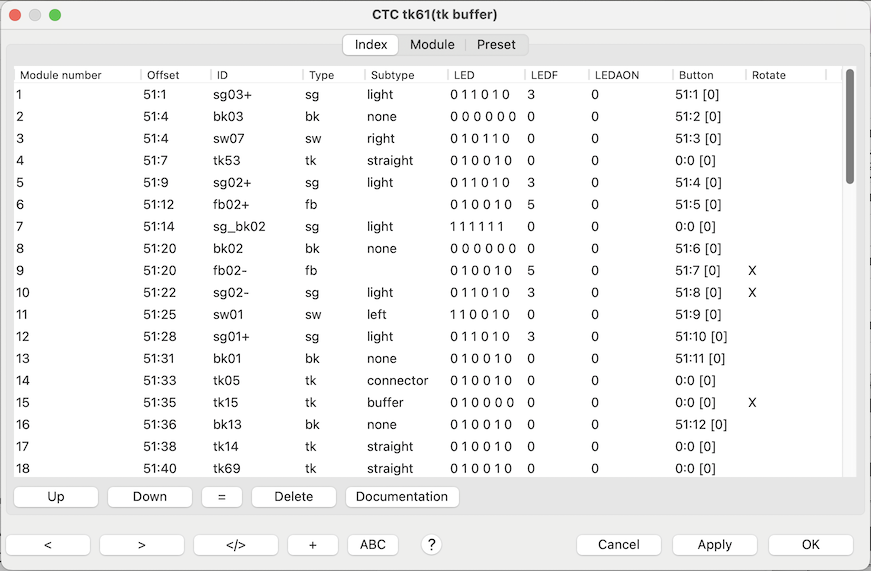The image size is (871, 571).
Task: Switch to the Module tab
Action: [432, 45]
